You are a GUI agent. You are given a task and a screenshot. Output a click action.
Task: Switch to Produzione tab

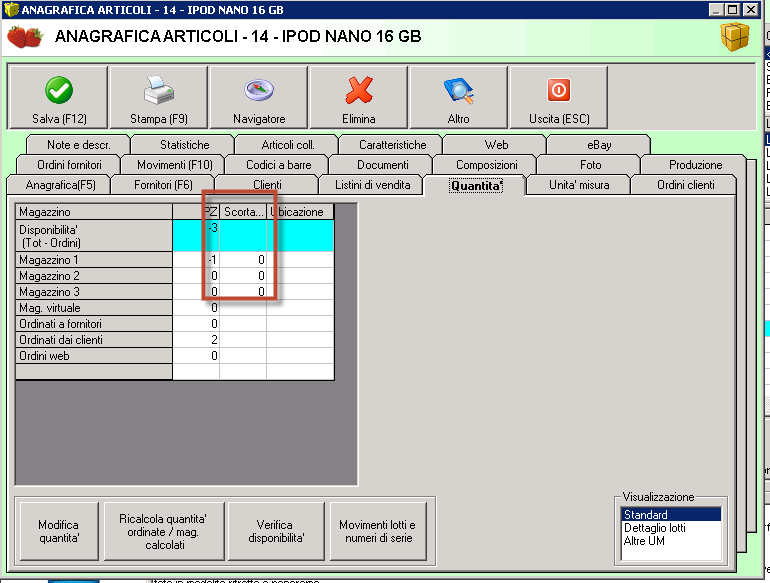tap(695, 165)
